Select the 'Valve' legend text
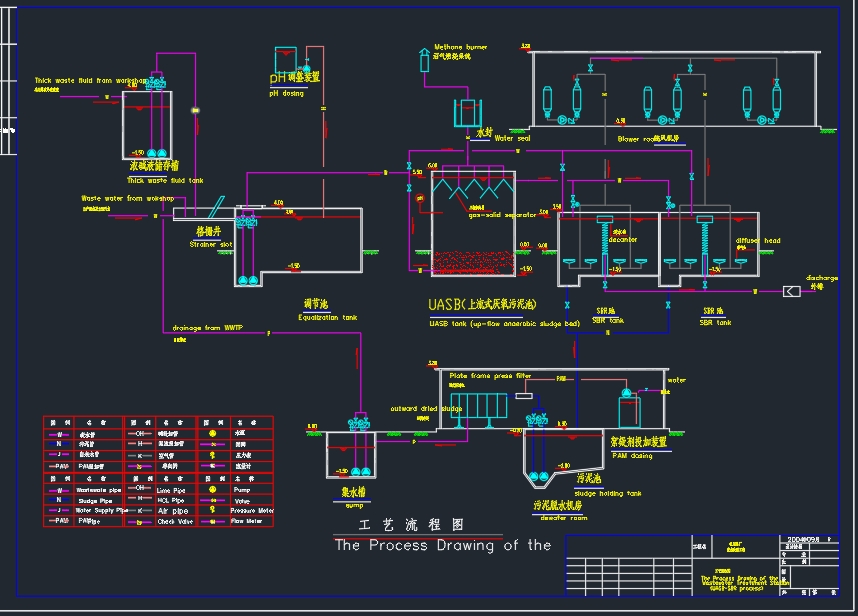Screen dimensions: 858x616 242,501
